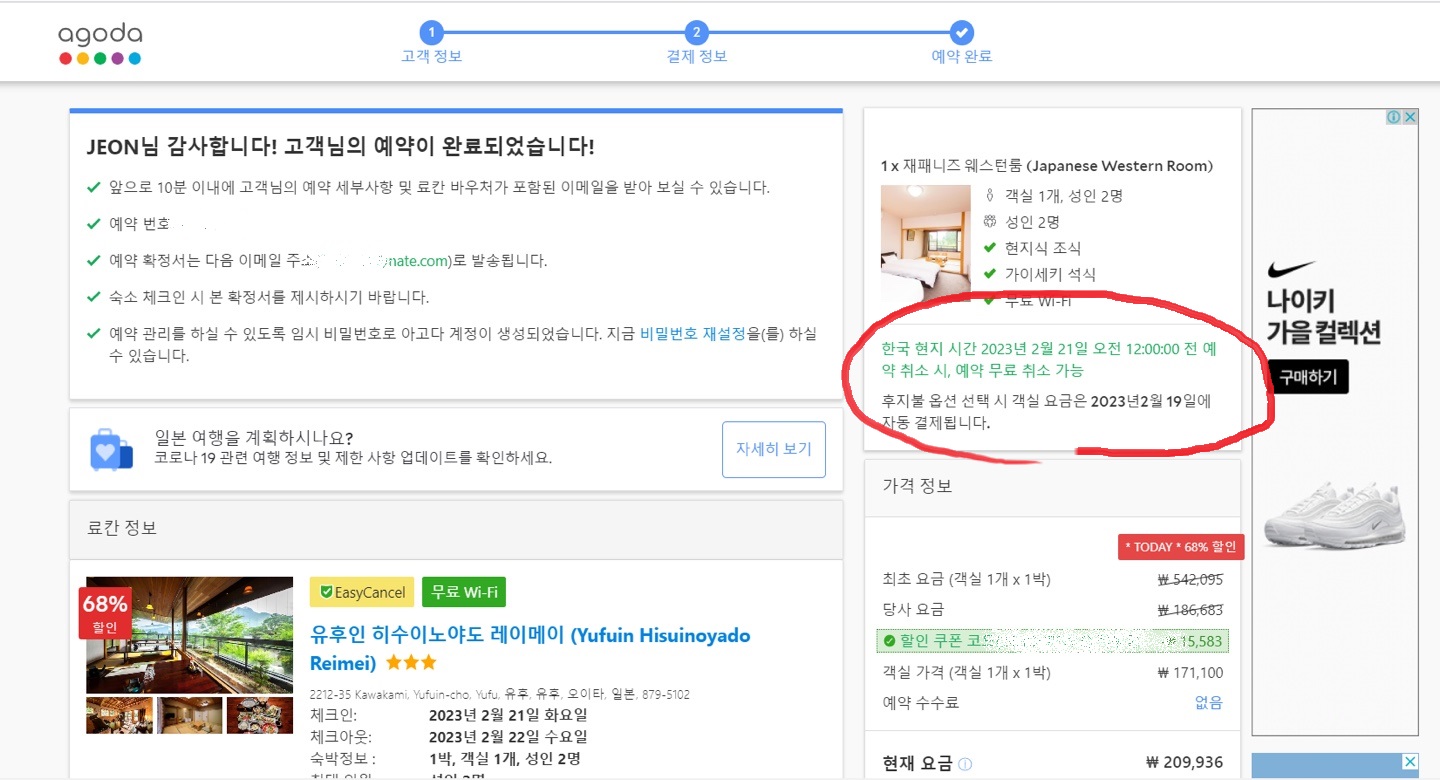Select the green 무료 Wi-Fi badge
The image size is (1440, 780).
pyautogui.click(x=464, y=592)
